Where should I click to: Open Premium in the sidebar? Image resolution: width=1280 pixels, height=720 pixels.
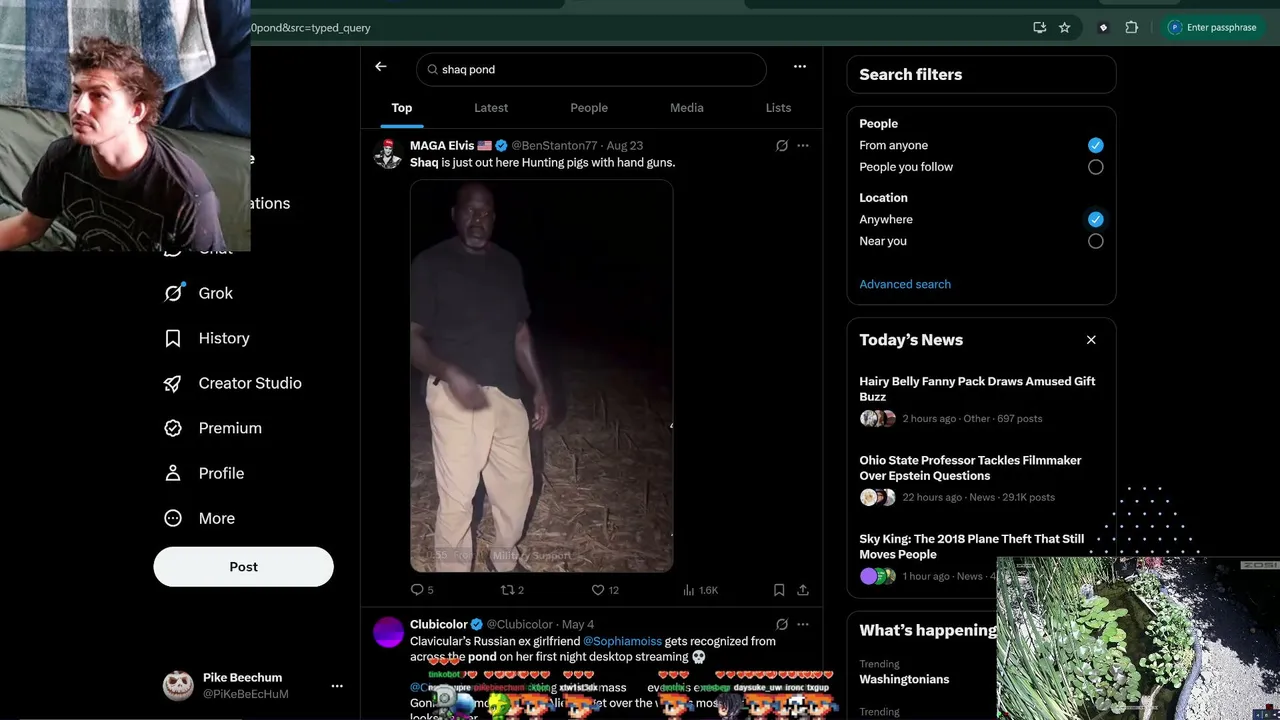pyautogui.click(x=213, y=428)
